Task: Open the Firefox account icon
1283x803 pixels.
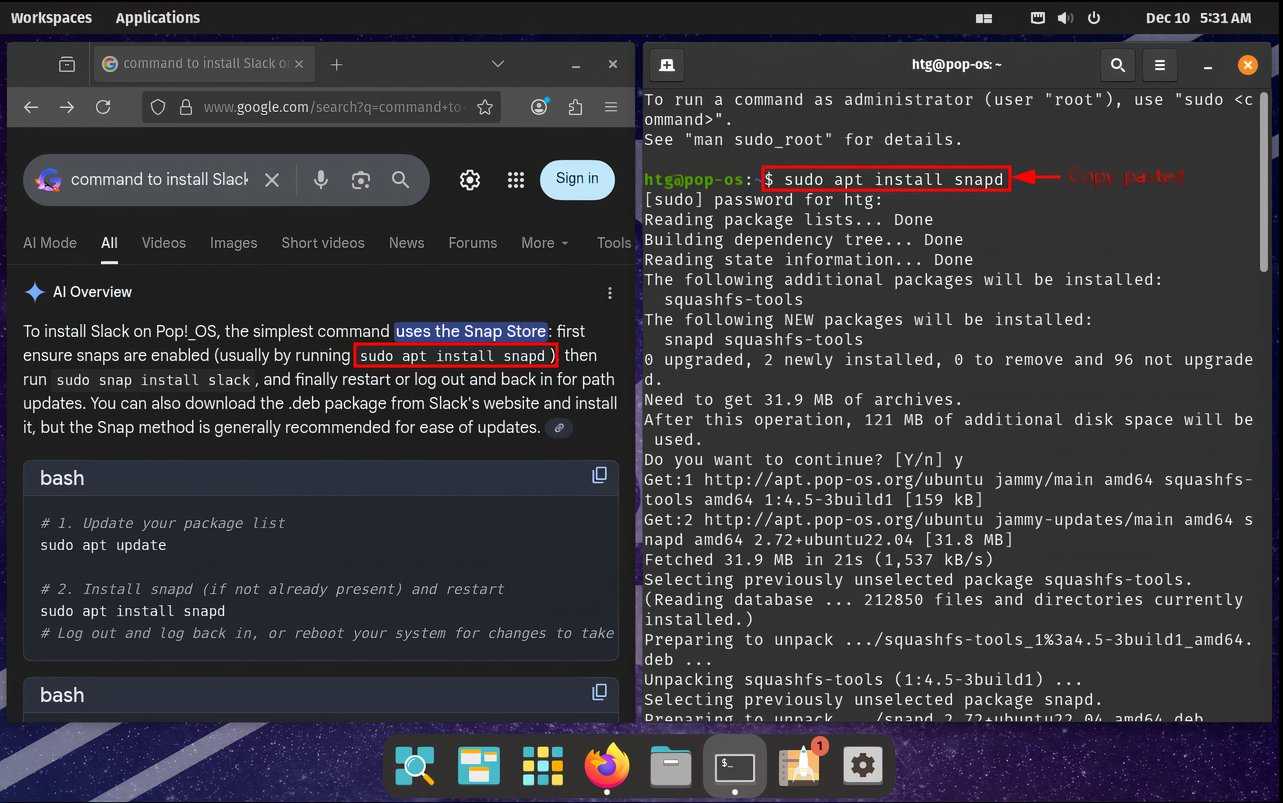Action: coord(539,107)
